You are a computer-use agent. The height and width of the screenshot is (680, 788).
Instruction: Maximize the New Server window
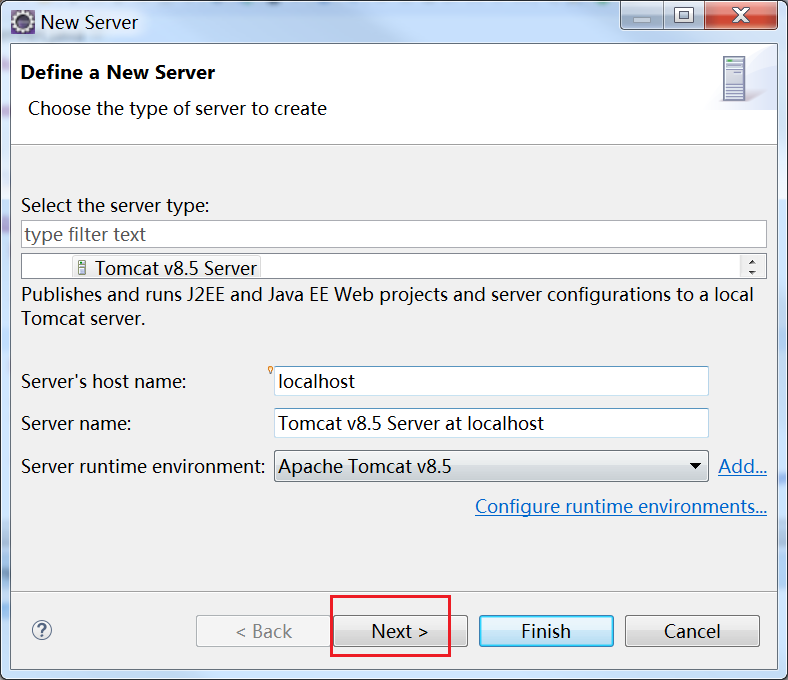683,16
